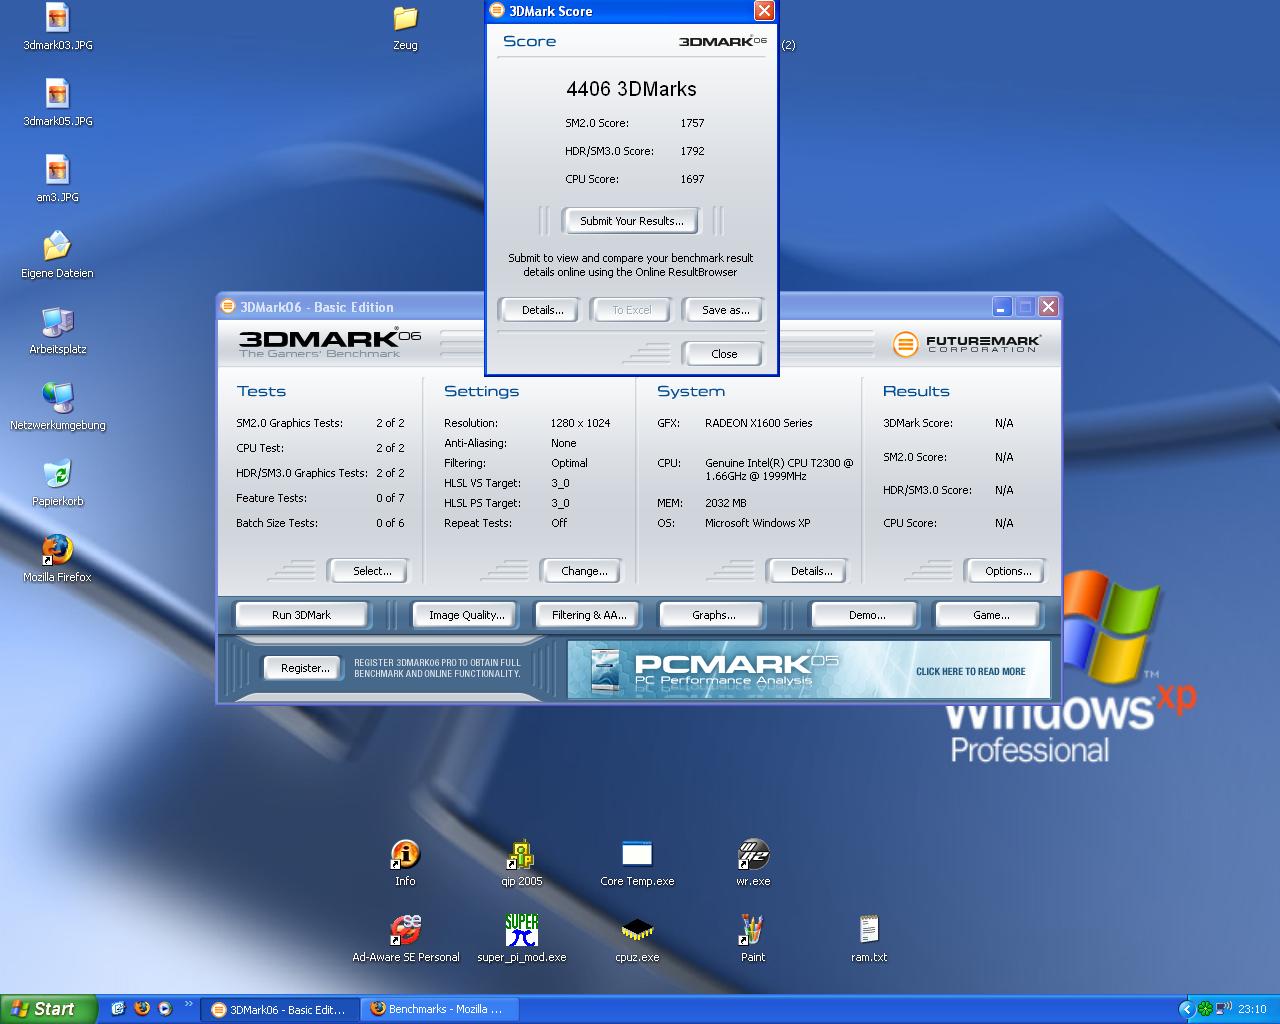Click the wireless network tray icon

pos(1223,1009)
